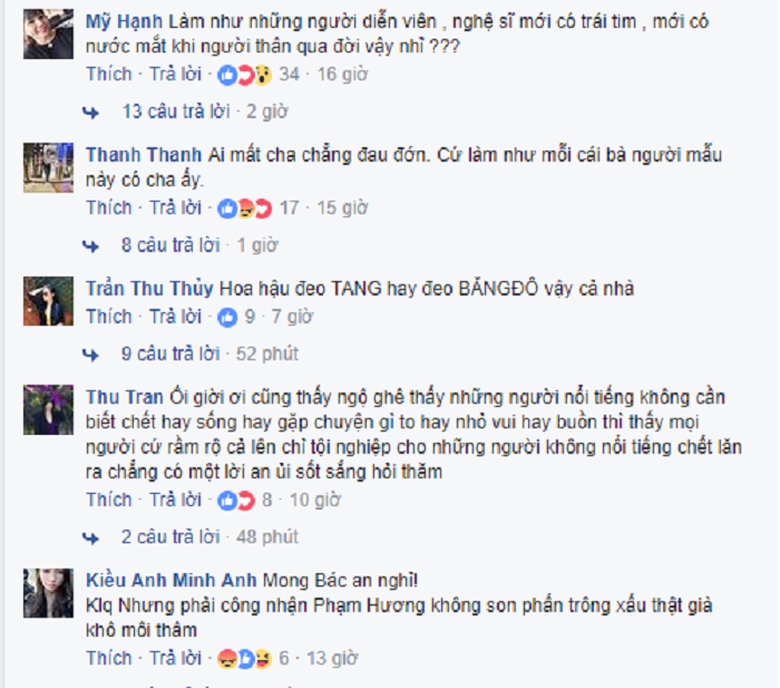Click reply arrow icon beside 2 câu trả lời

coord(91,538)
